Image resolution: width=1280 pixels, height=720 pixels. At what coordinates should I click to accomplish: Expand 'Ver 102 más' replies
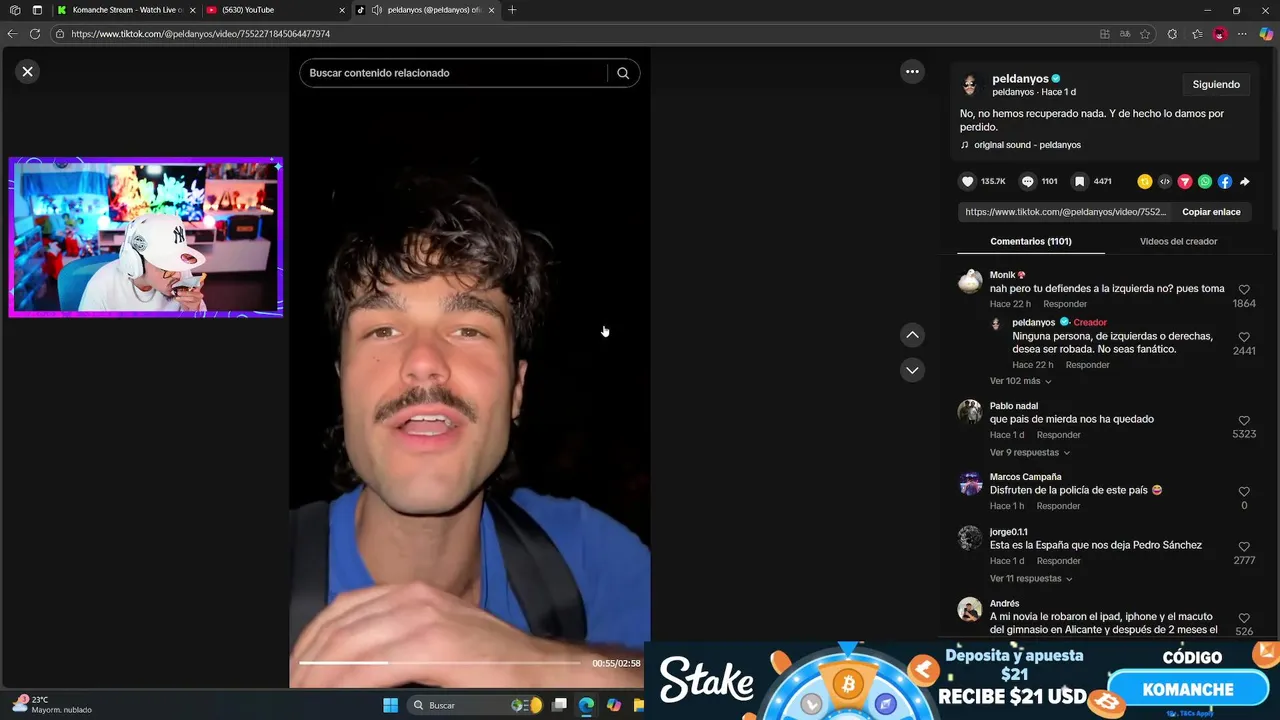pos(1020,381)
